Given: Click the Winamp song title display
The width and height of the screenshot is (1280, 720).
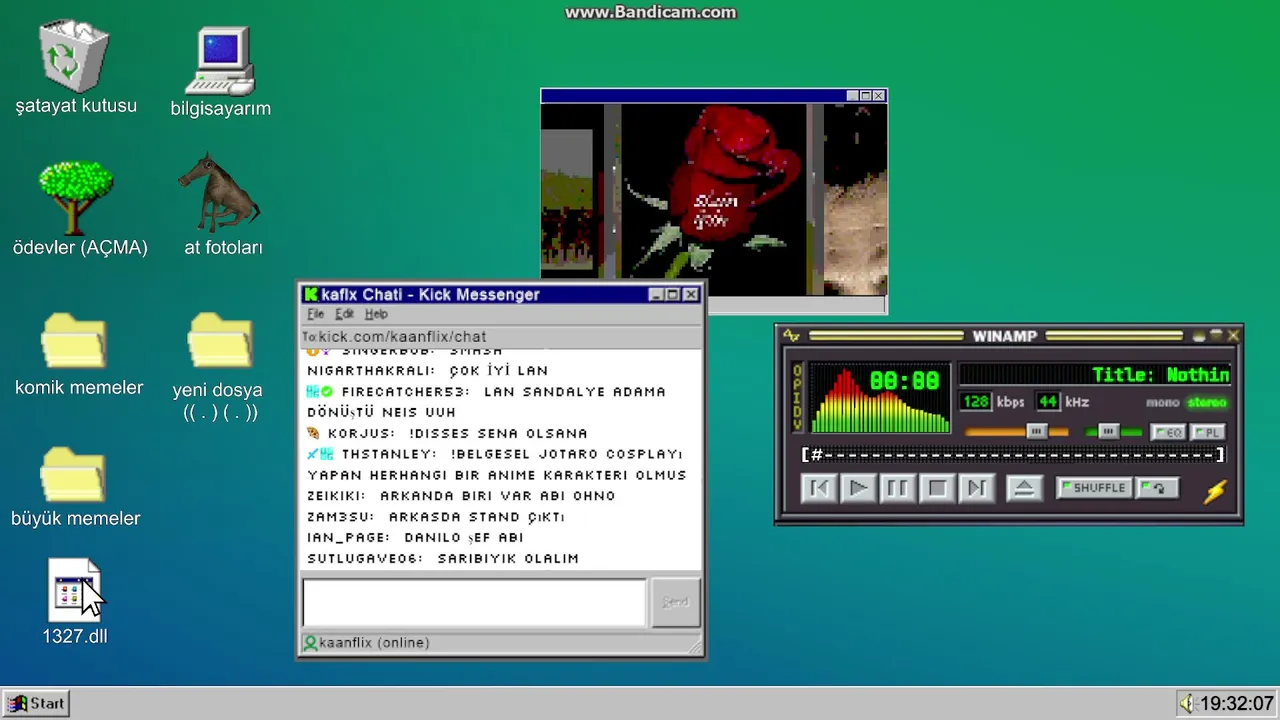Looking at the screenshot, I should [1094, 375].
